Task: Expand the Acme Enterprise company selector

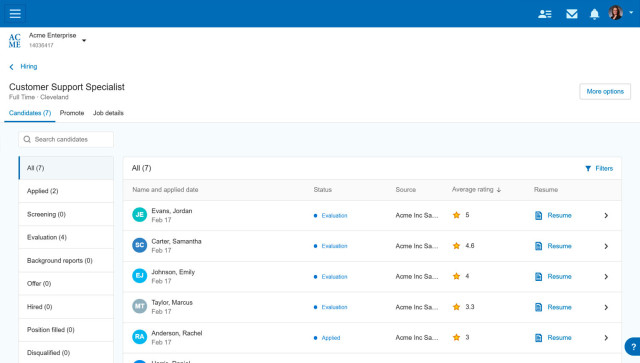Action: (84, 40)
